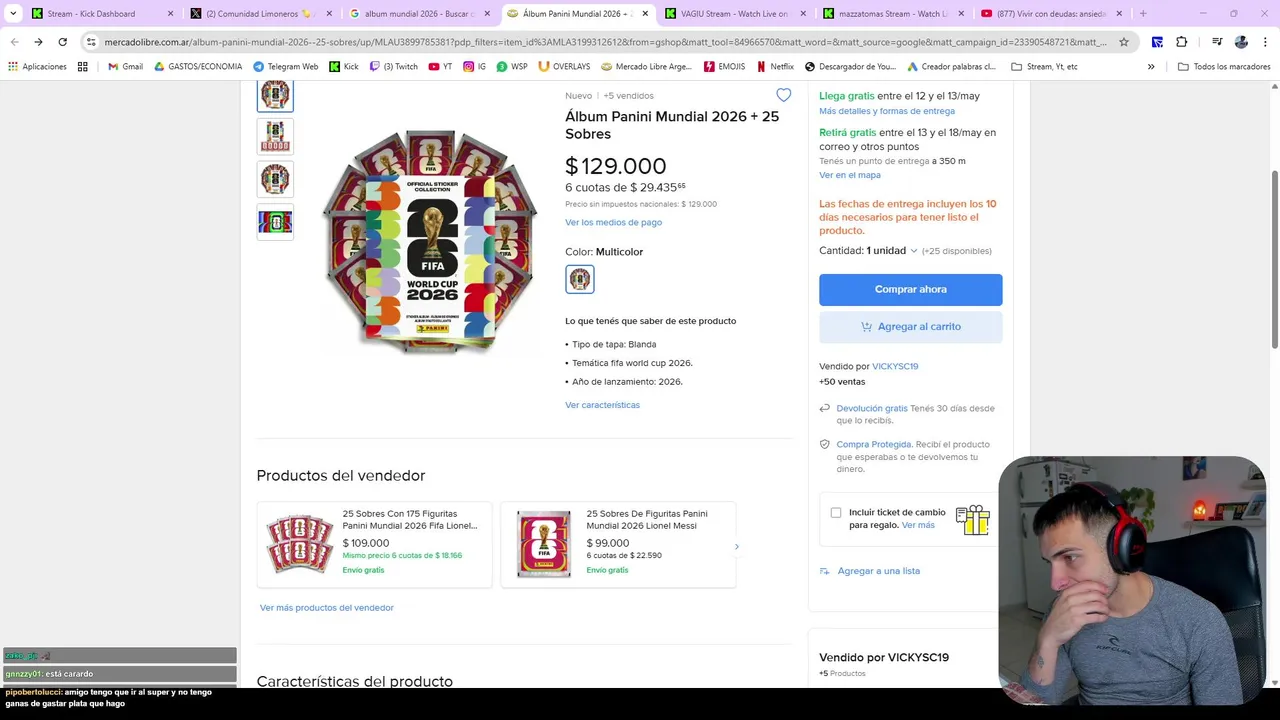1280x720 pixels.
Task: Select the fourth product thumbnail
Action: pos(275,222)
